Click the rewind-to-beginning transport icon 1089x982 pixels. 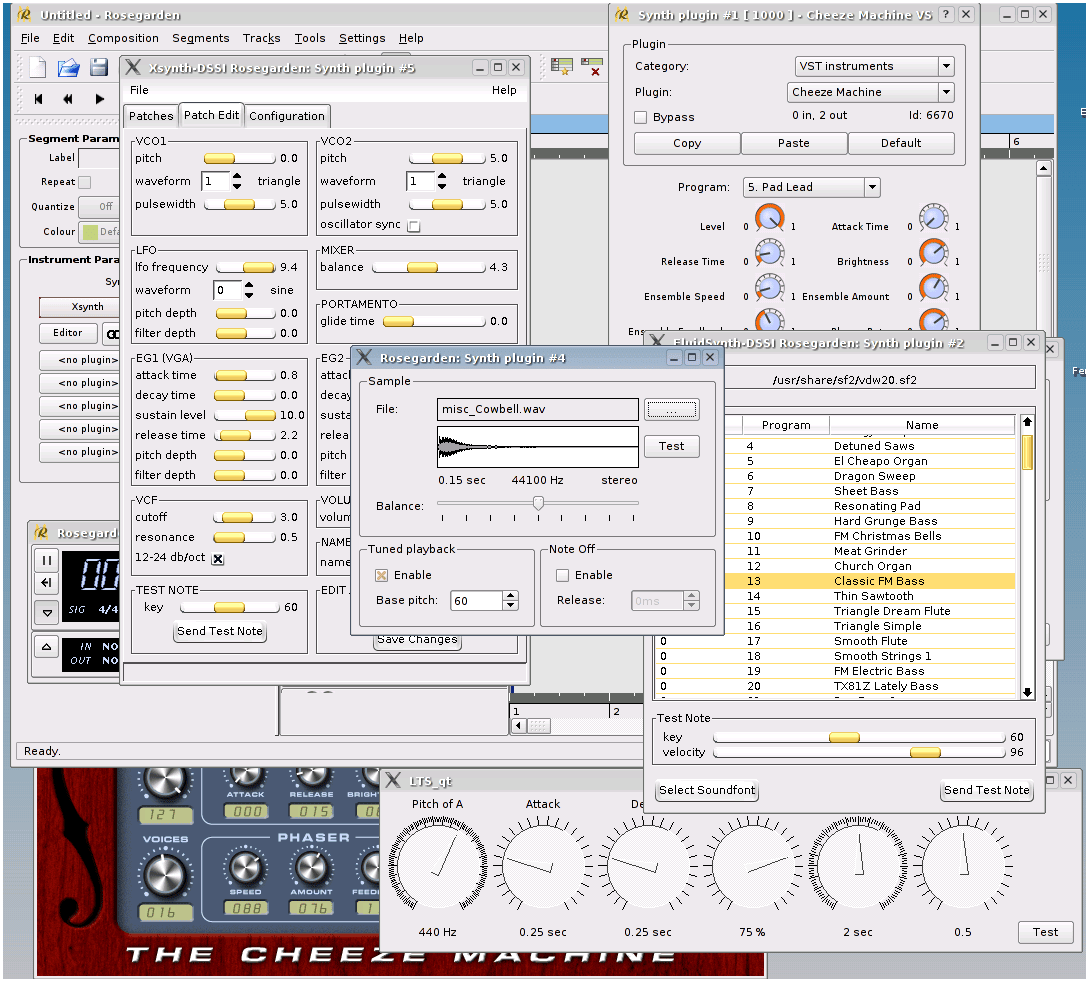(x=38, y=99)
